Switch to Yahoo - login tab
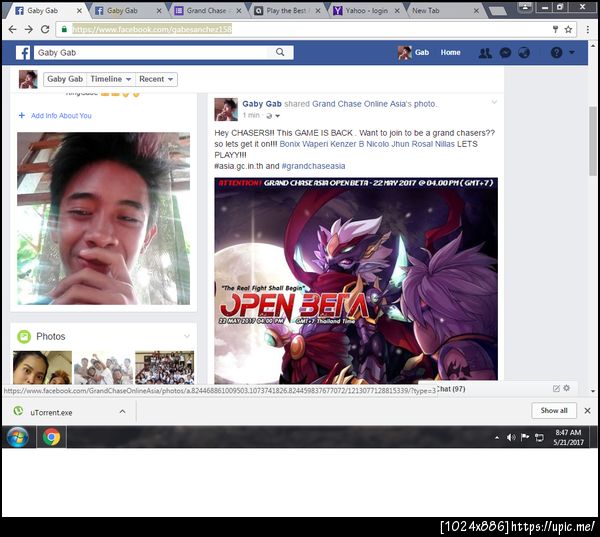Screen dimensions: 600x537 click(x=367, y=11)
